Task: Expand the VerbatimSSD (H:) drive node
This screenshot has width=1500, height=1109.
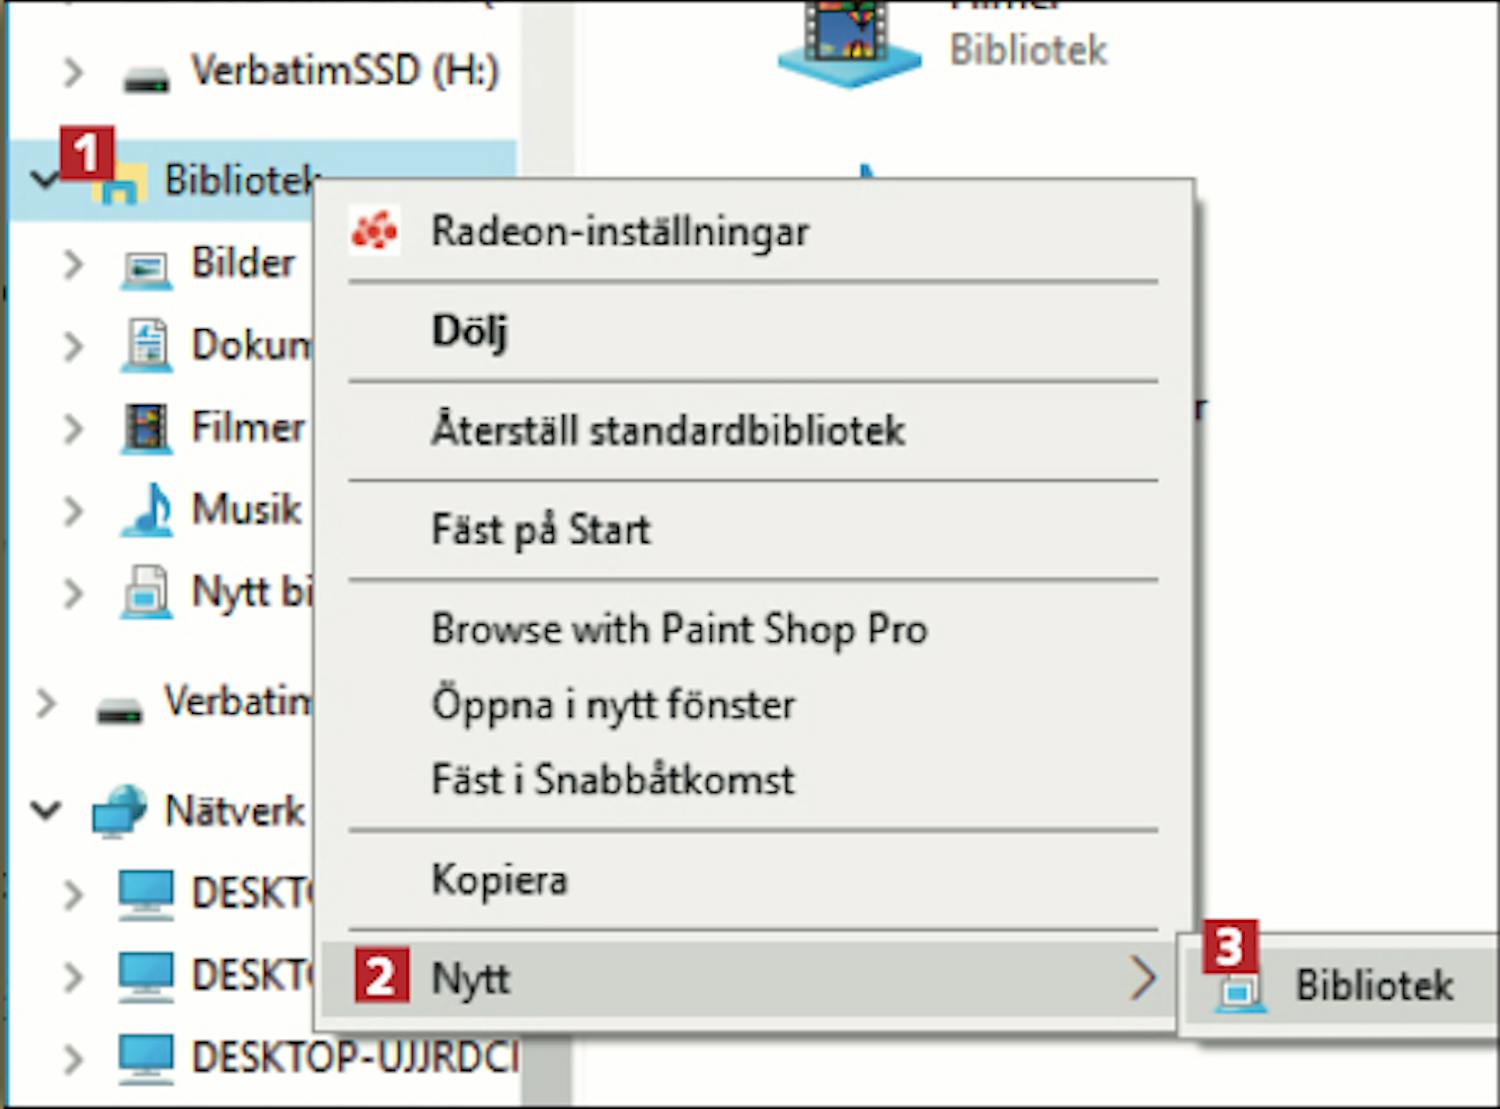Action: coord(72,72)
